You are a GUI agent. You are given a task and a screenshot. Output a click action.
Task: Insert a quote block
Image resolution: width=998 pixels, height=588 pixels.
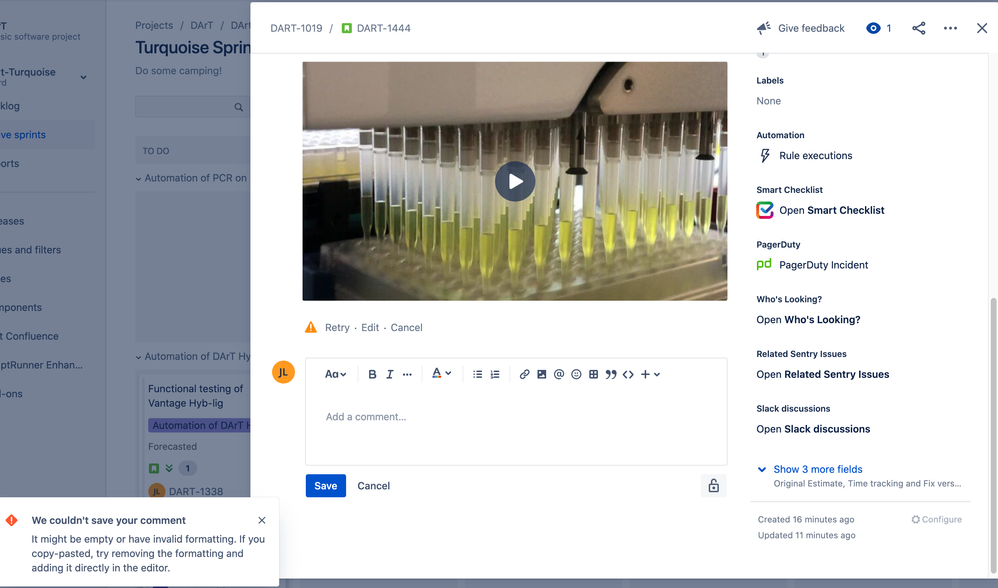(611, 374)
